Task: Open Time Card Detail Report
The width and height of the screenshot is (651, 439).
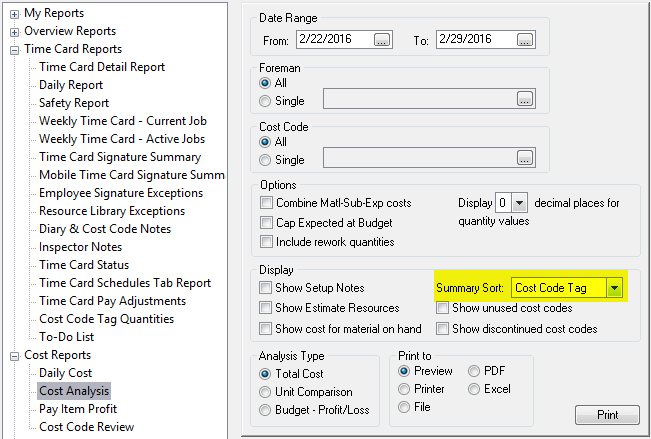Action: pyautogui.click(x=102, y=67)
